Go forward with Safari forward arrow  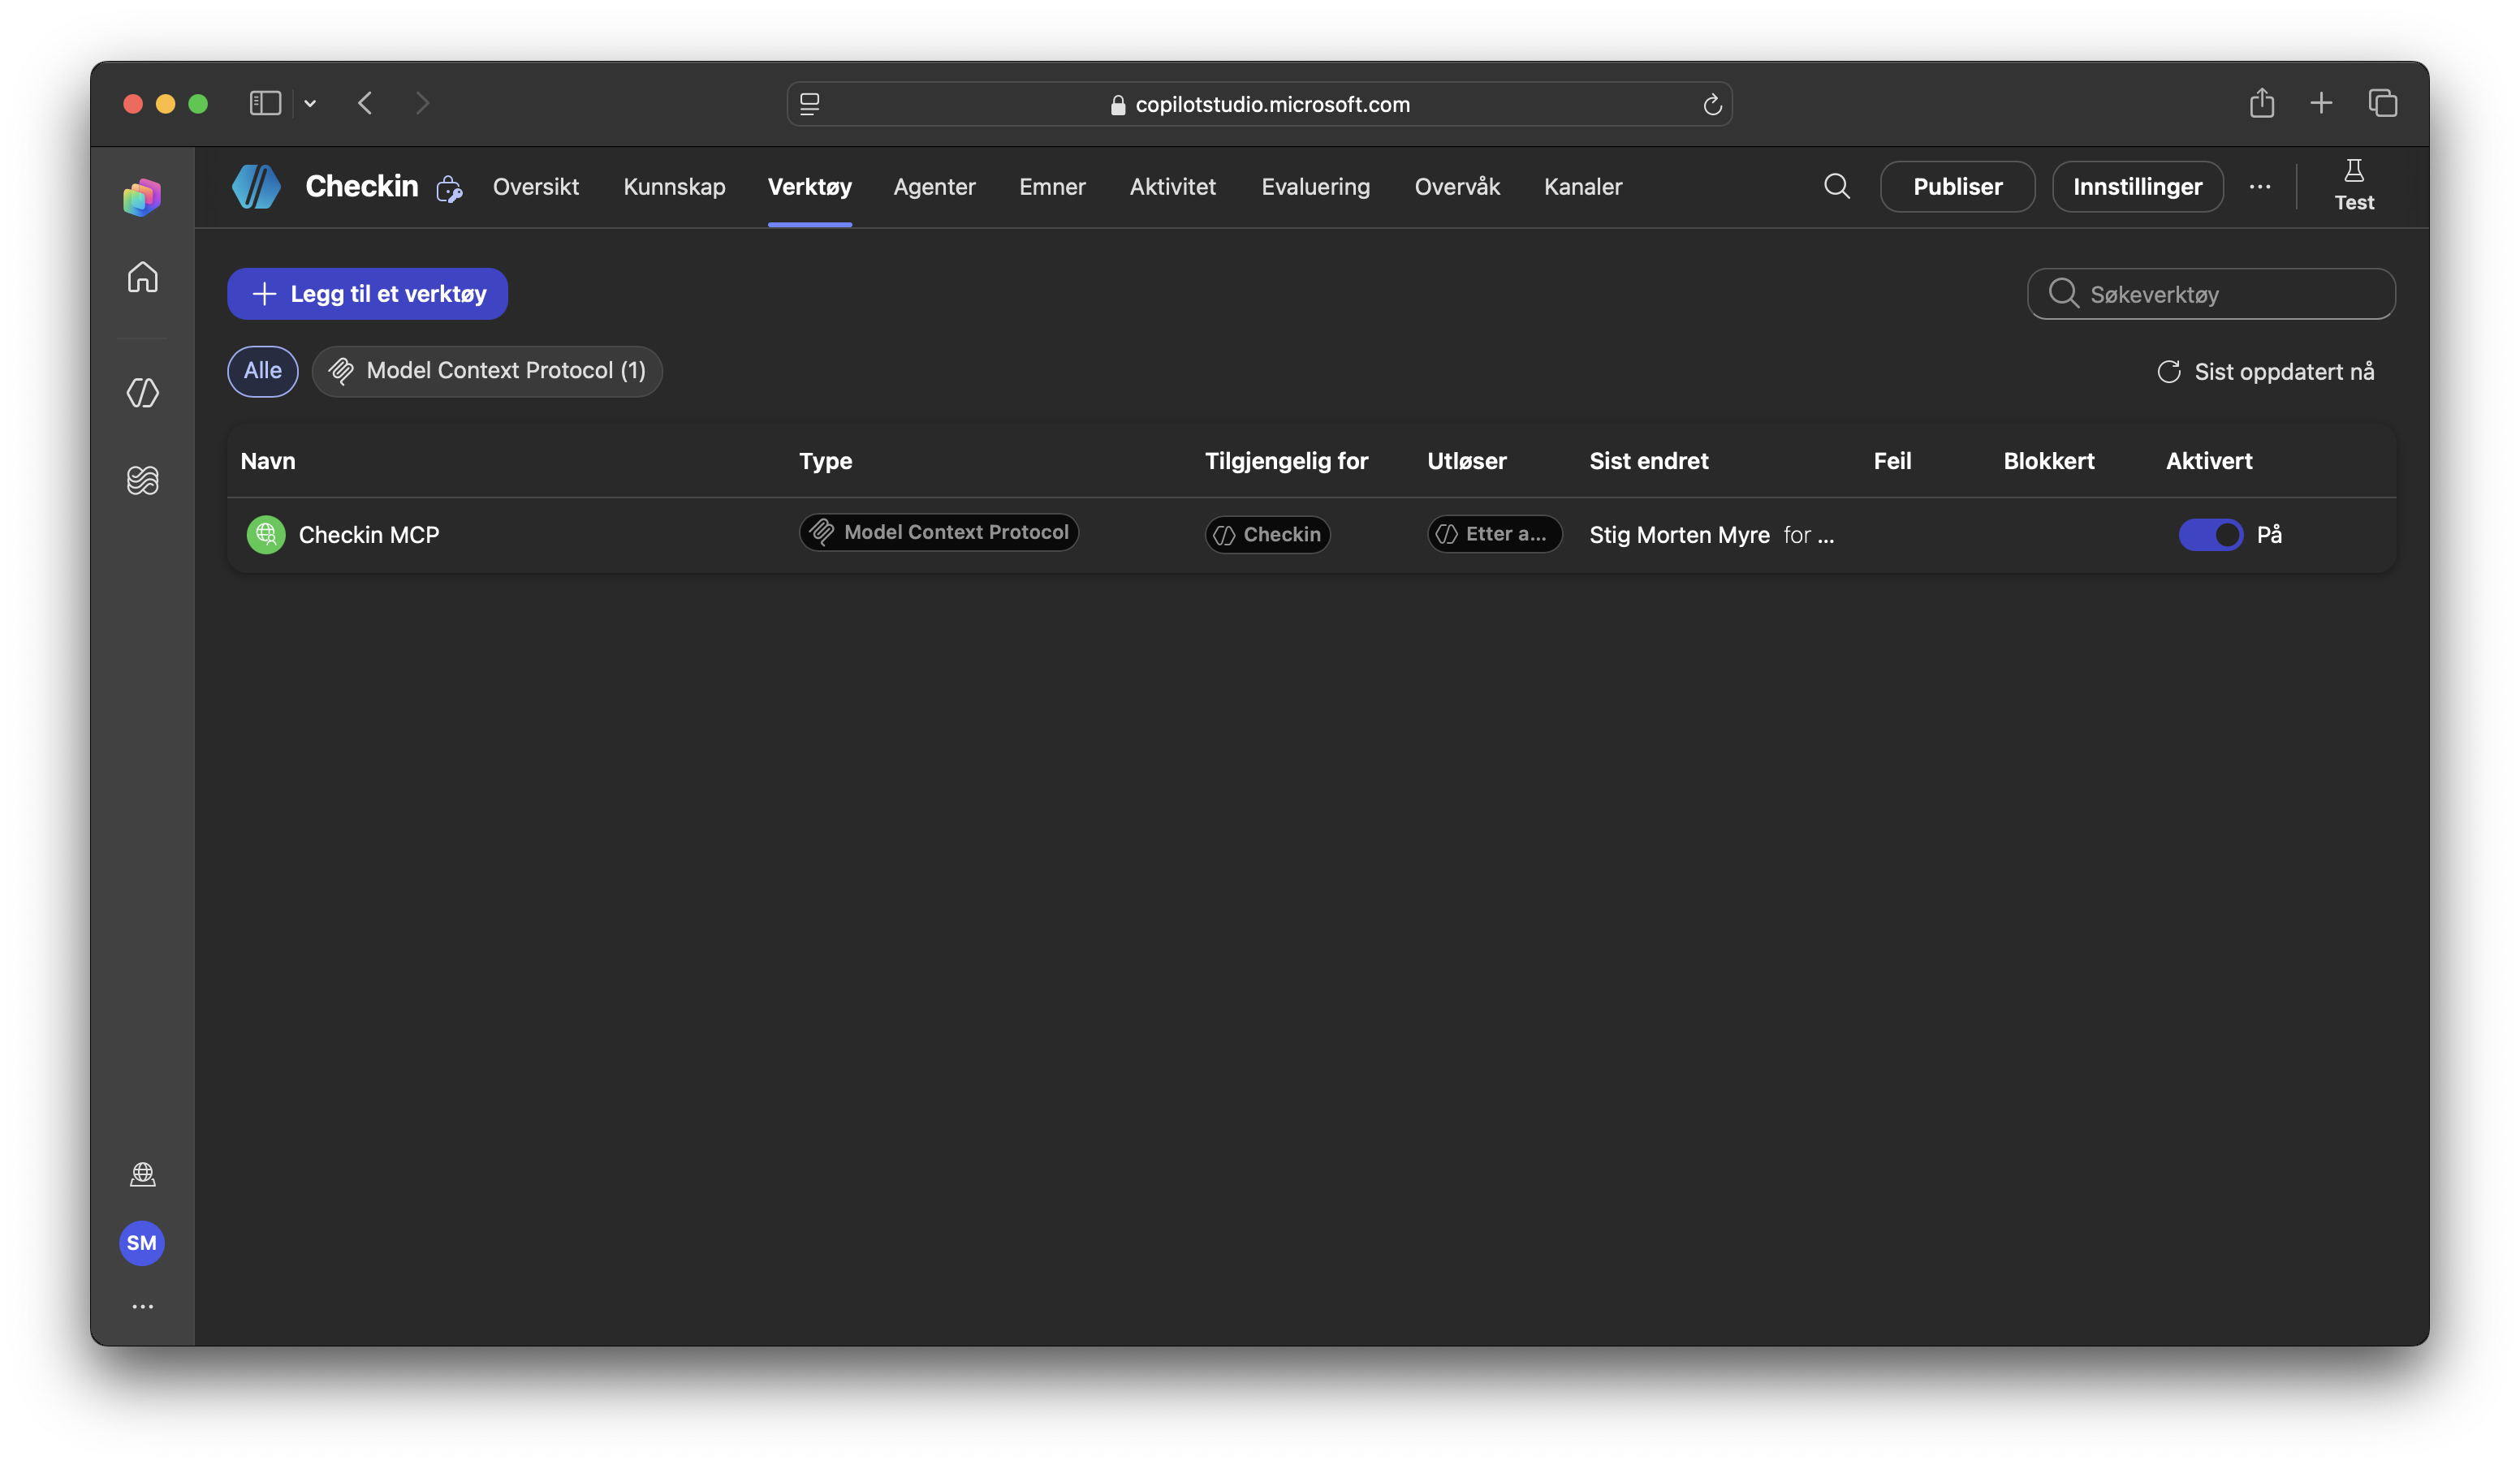pos(422,103)
